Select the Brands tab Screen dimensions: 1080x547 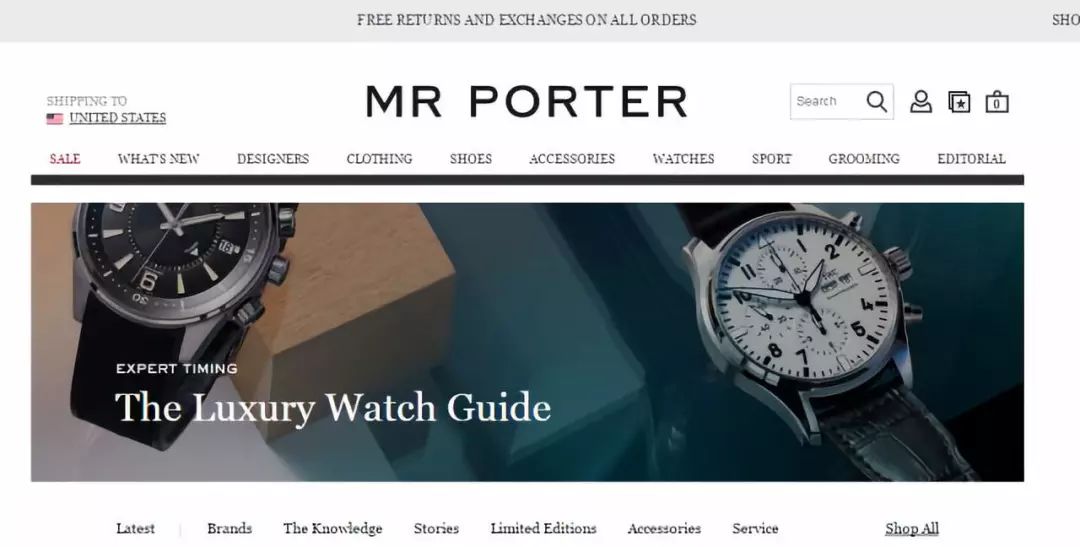coord(229,528)
